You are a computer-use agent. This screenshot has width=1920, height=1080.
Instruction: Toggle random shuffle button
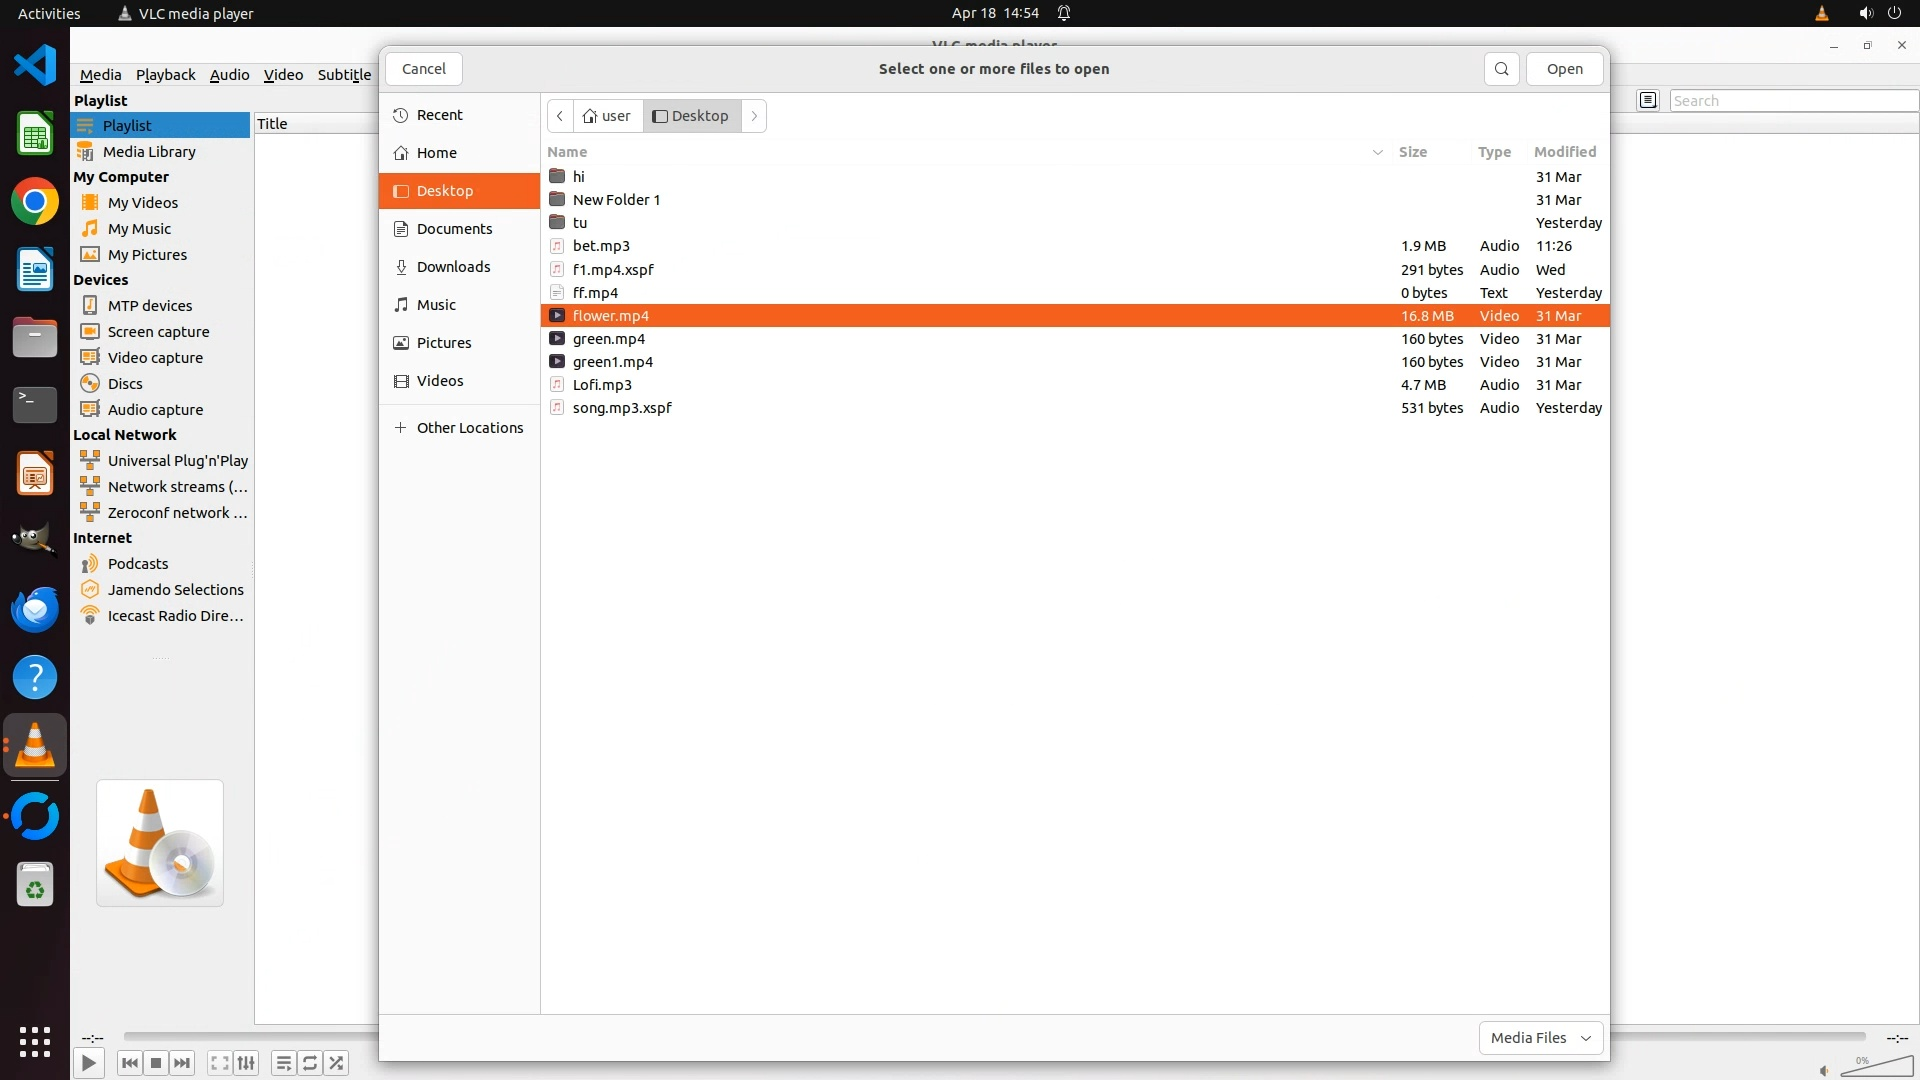(337, 1063)
